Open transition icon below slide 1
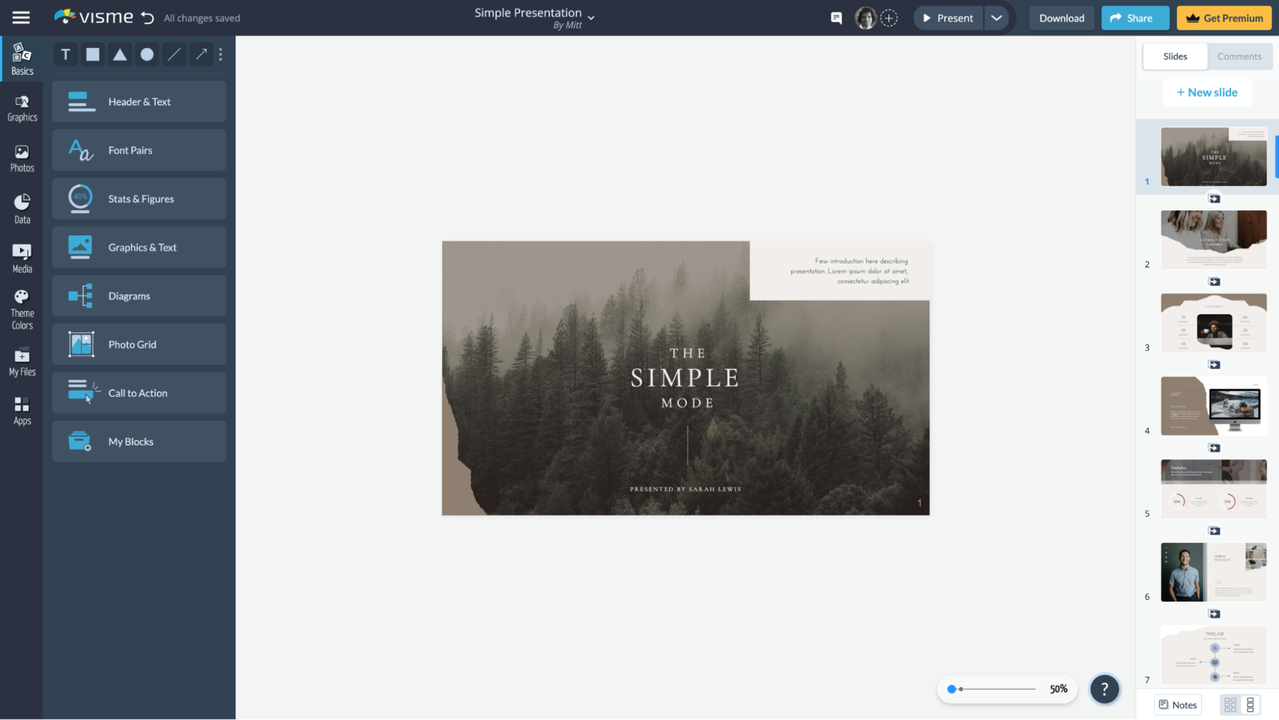Screen dimensions: 1279x720 click(x=1214, y=199)
